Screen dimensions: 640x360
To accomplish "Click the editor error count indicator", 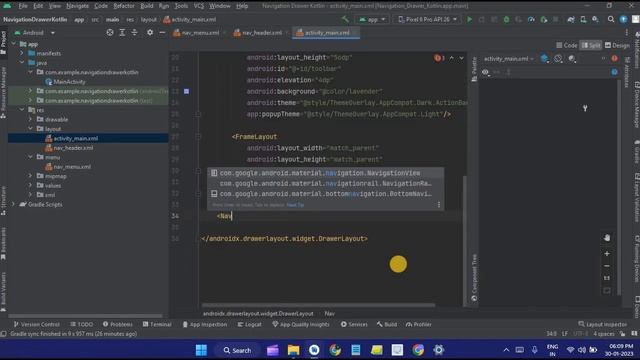I will pyautogui.click(x=439, y=58).
